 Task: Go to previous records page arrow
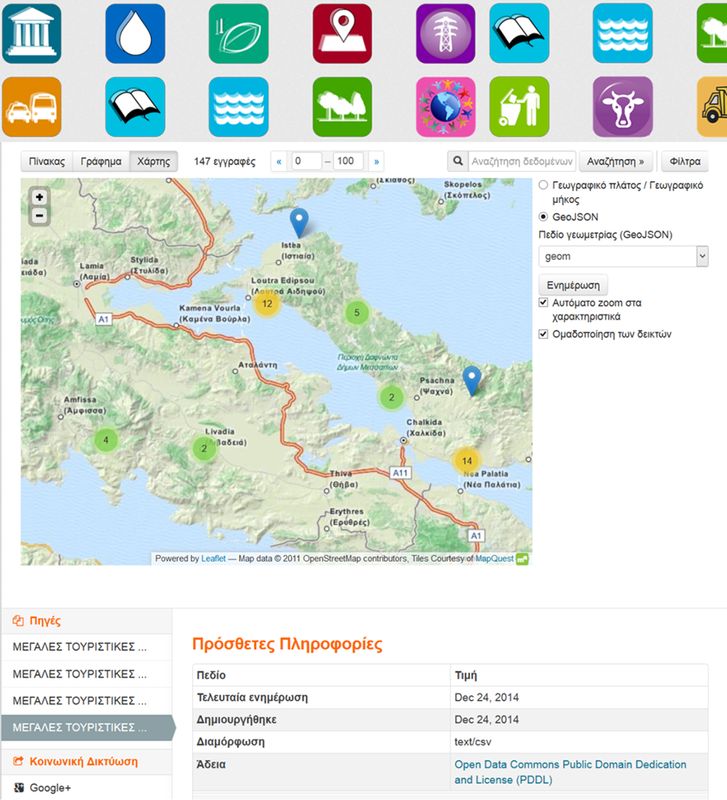click(279, 161)
